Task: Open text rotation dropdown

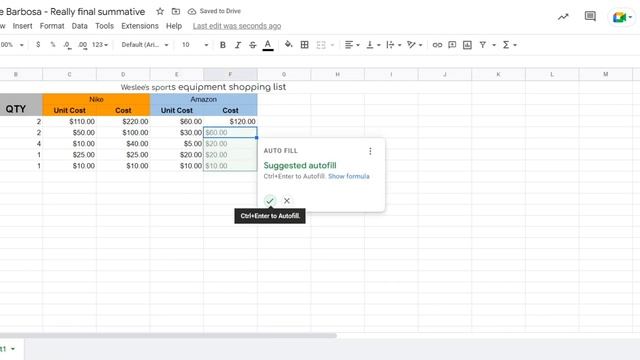Action: 415,45
